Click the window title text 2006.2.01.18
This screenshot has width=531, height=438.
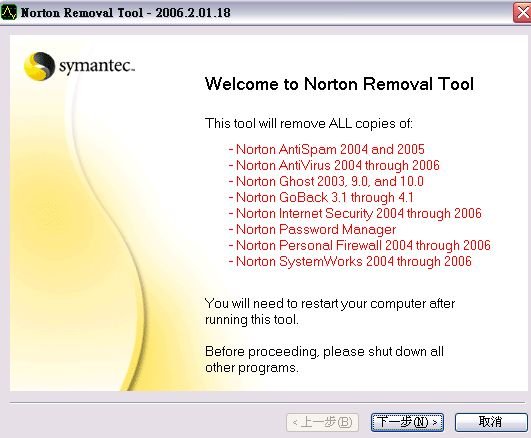tap(193, 13)
